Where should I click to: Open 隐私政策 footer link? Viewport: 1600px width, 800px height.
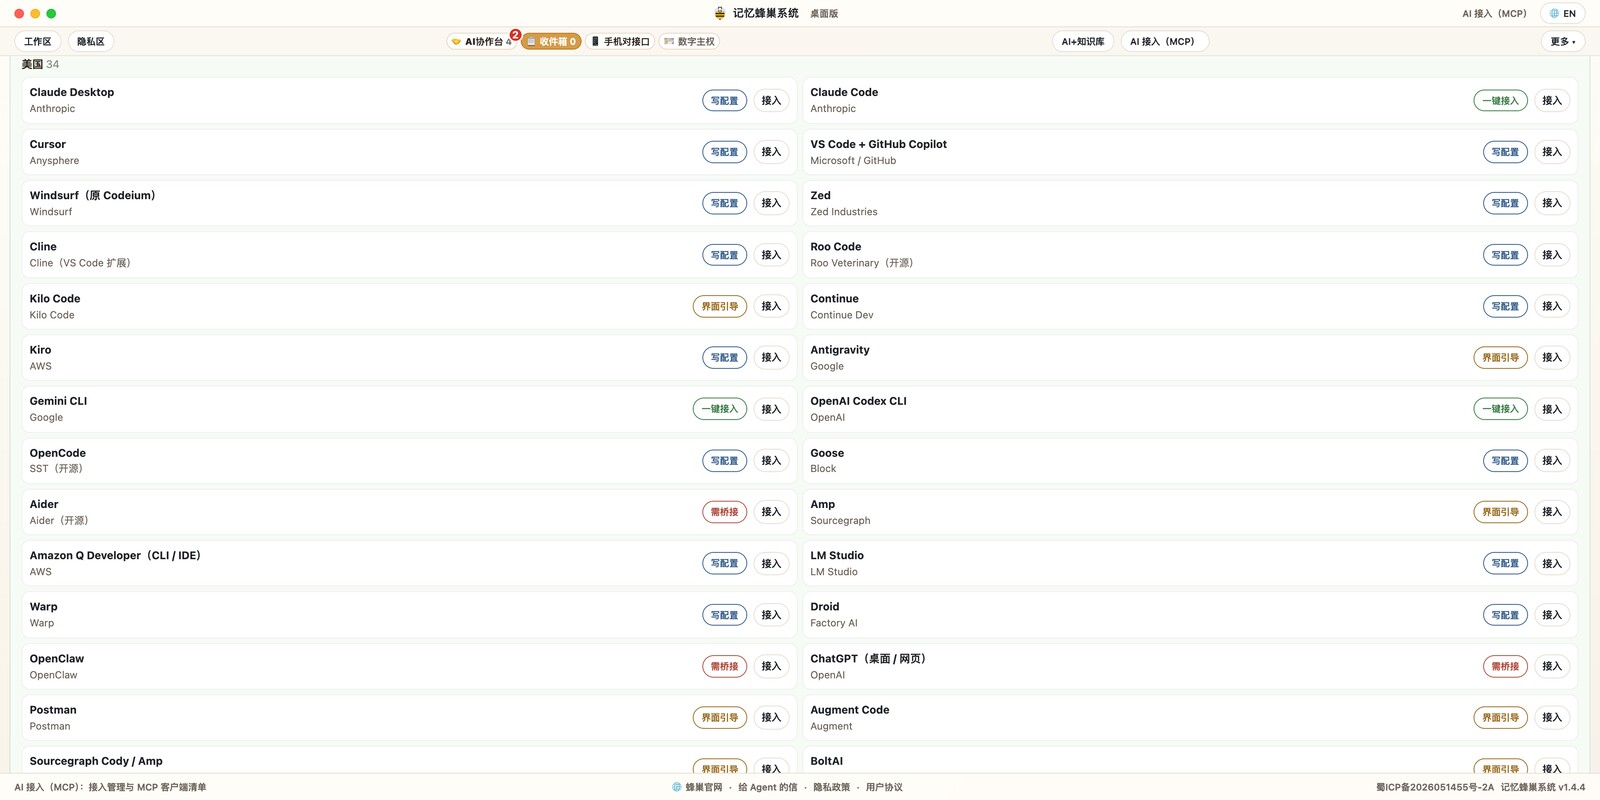click(831, 788)
